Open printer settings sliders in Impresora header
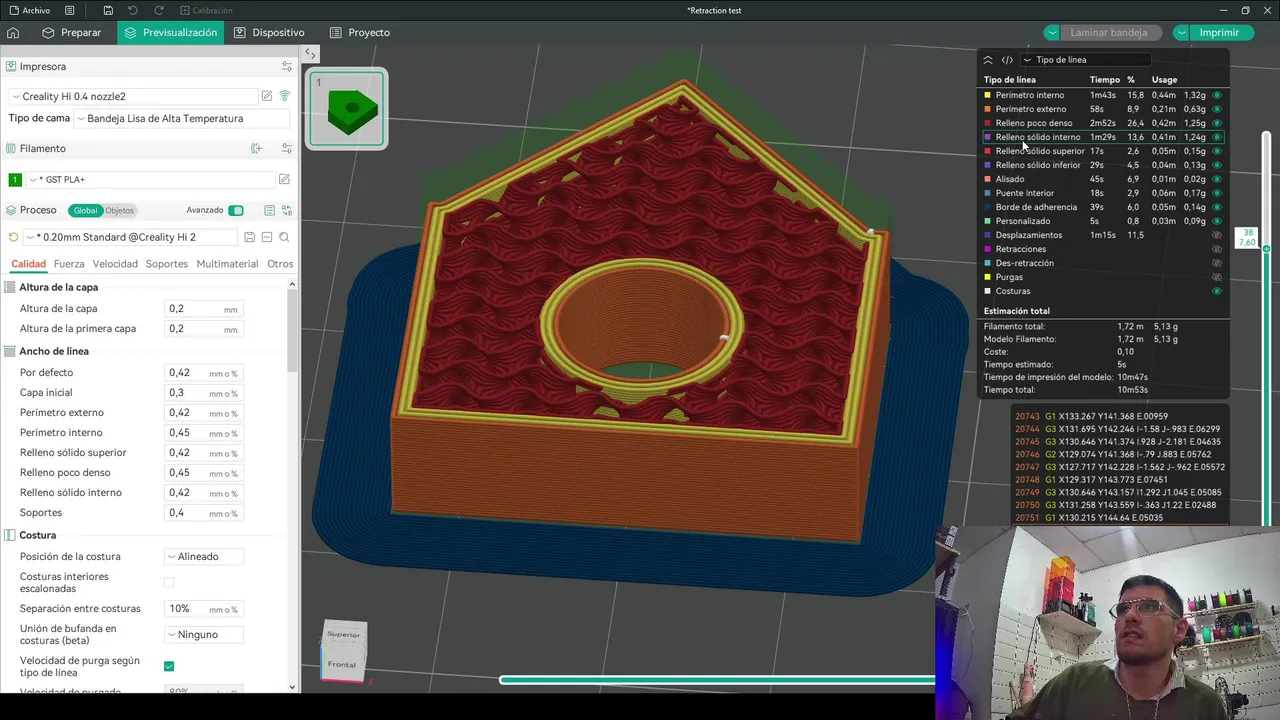 pos(287,66)
